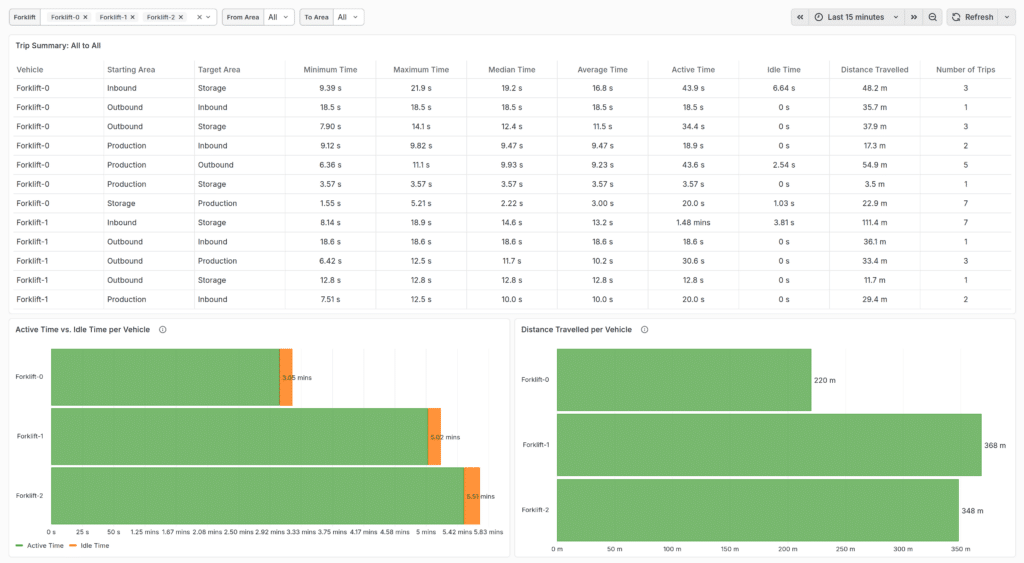The image size is (1024, 563).
Task: Sort table by Minimum Time column
Action: tap(330, 70)
